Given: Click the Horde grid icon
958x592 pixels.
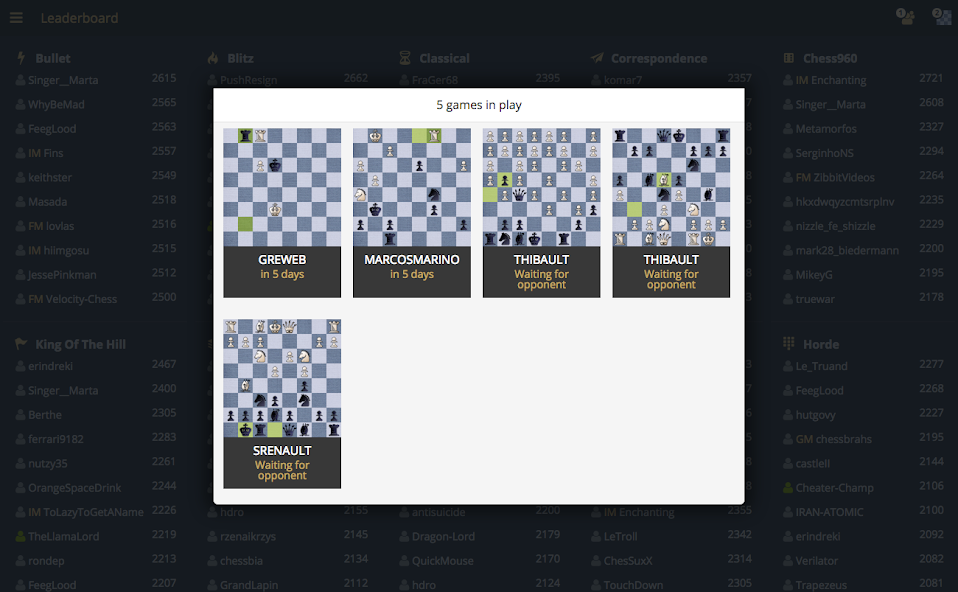Looking at the screenshot, I should click(789, 343).
